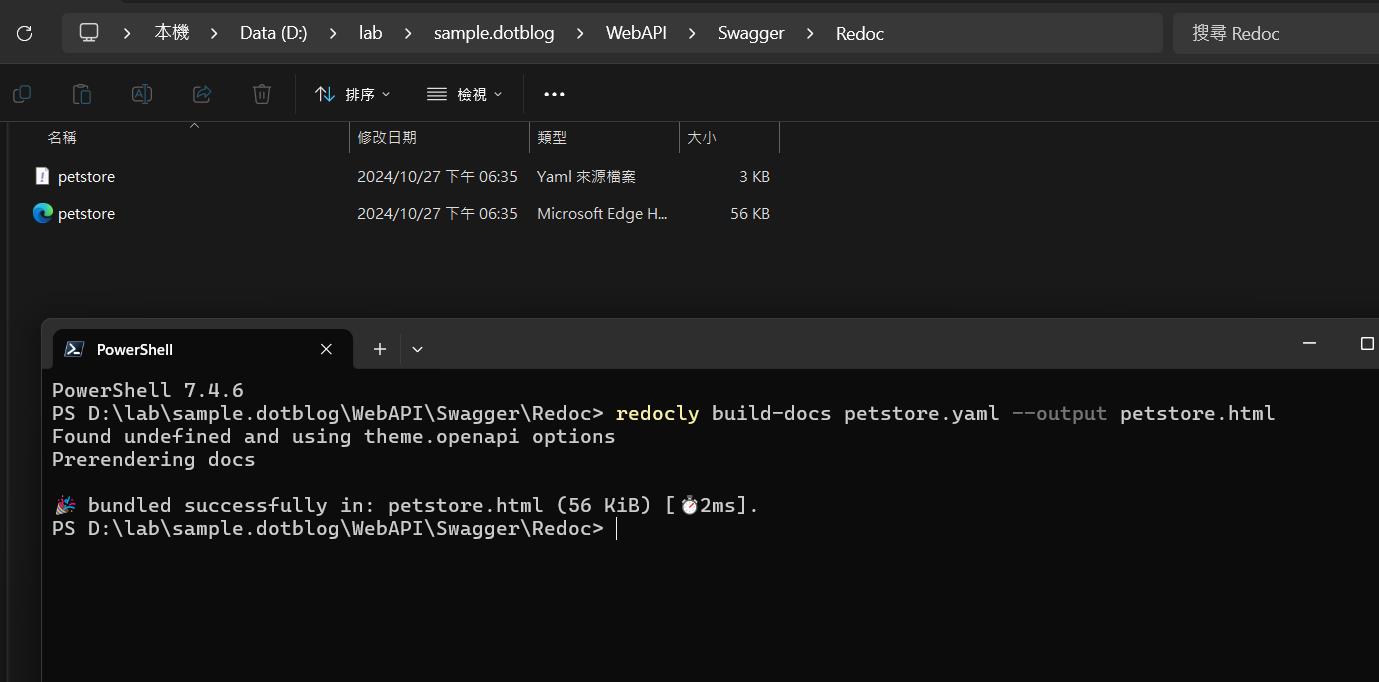Go to Swagger folder in breadcrumb
This screenshot has height=682, width=1379.
[751, 33]
